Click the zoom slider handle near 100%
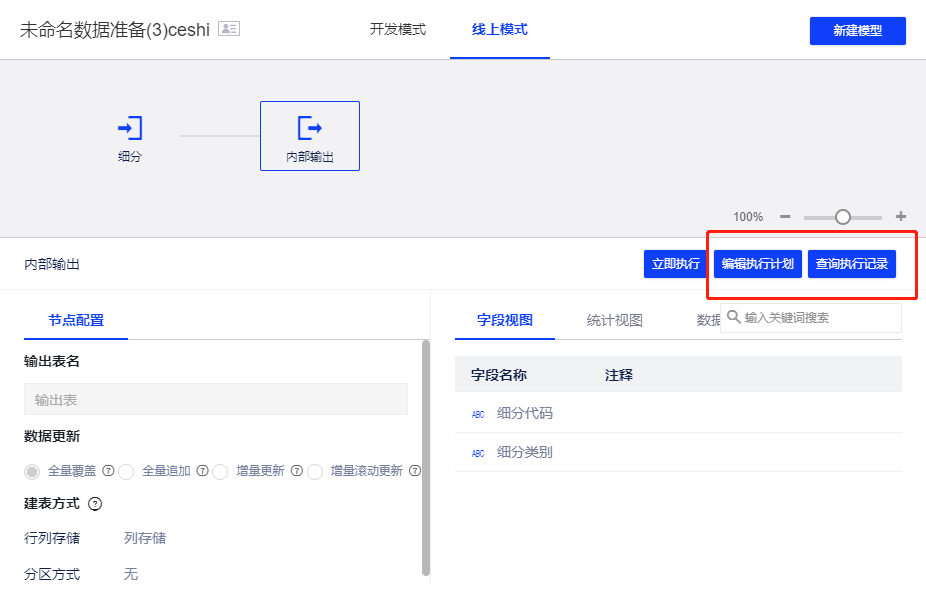Screen dimensions: 926x609 [843, 216]
